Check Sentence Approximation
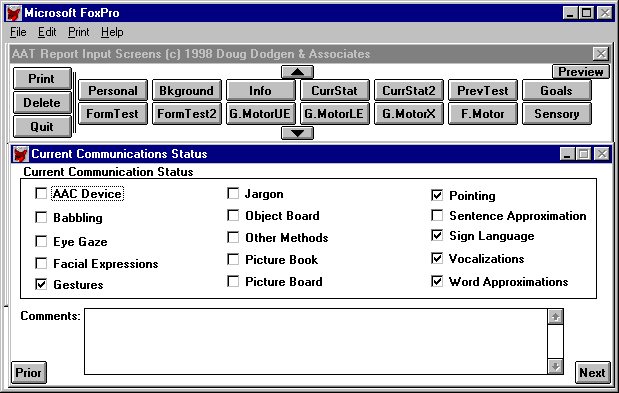 click(437, 215)
